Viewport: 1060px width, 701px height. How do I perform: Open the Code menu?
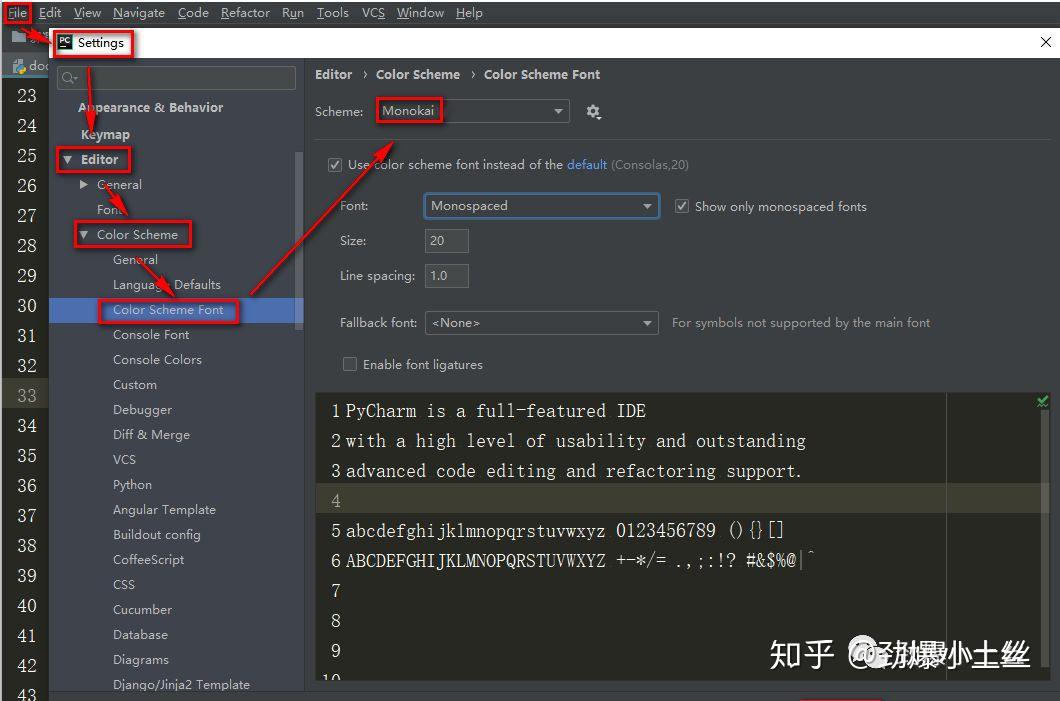click(x=193, y=13)
